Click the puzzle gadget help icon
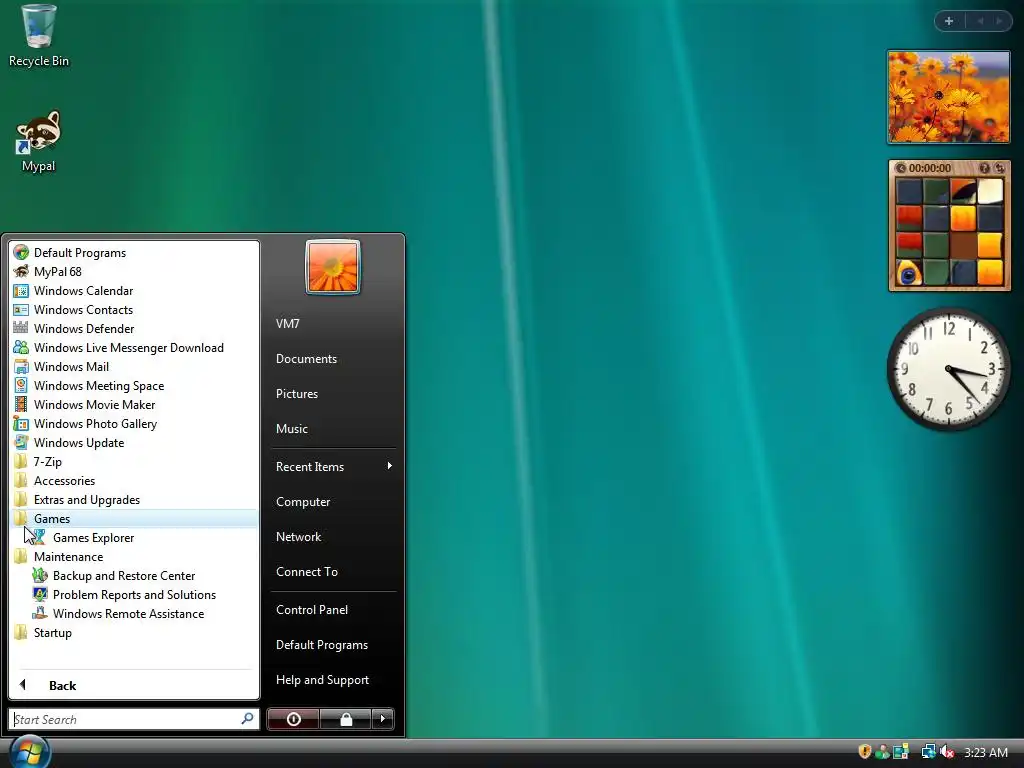 [x=984, y=168]
